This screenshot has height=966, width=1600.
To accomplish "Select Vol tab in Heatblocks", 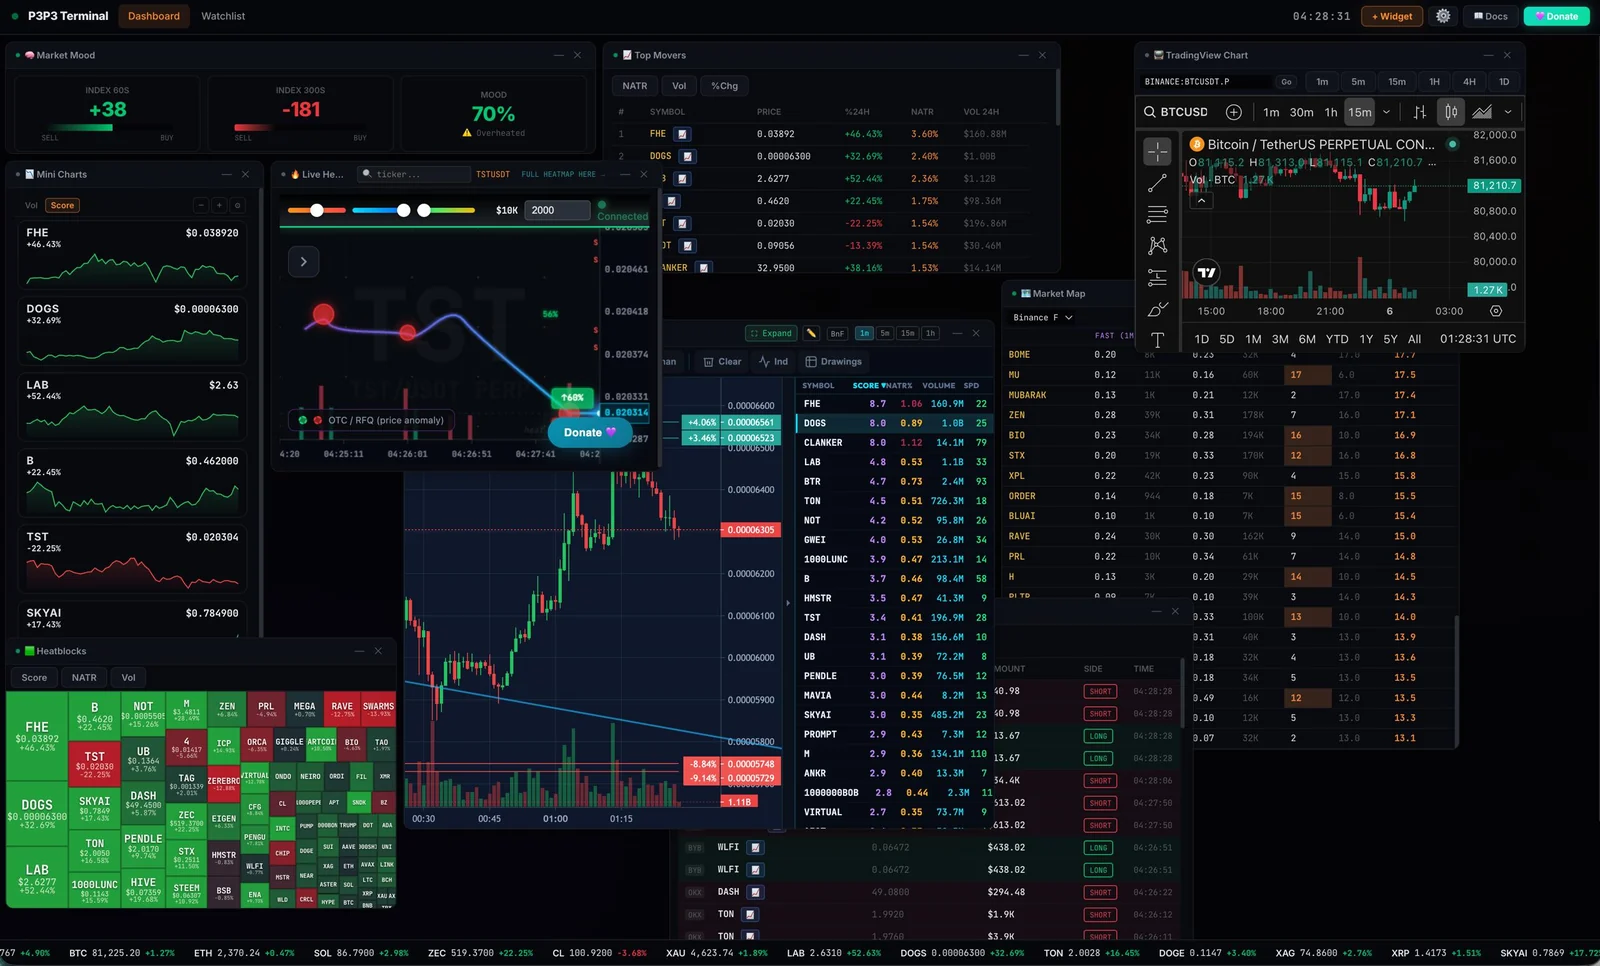I will tap(128, 677).
